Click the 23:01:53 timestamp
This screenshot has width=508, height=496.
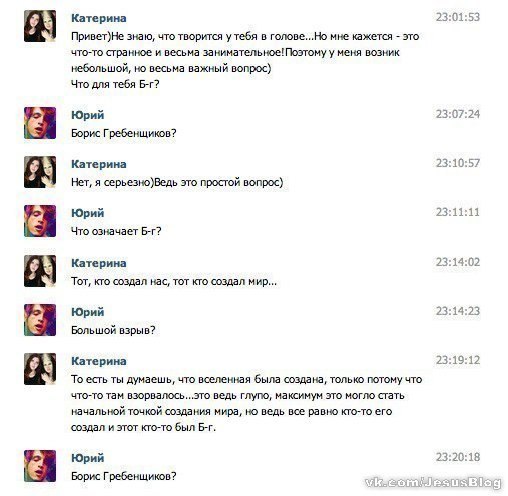(x=458, y=17)
